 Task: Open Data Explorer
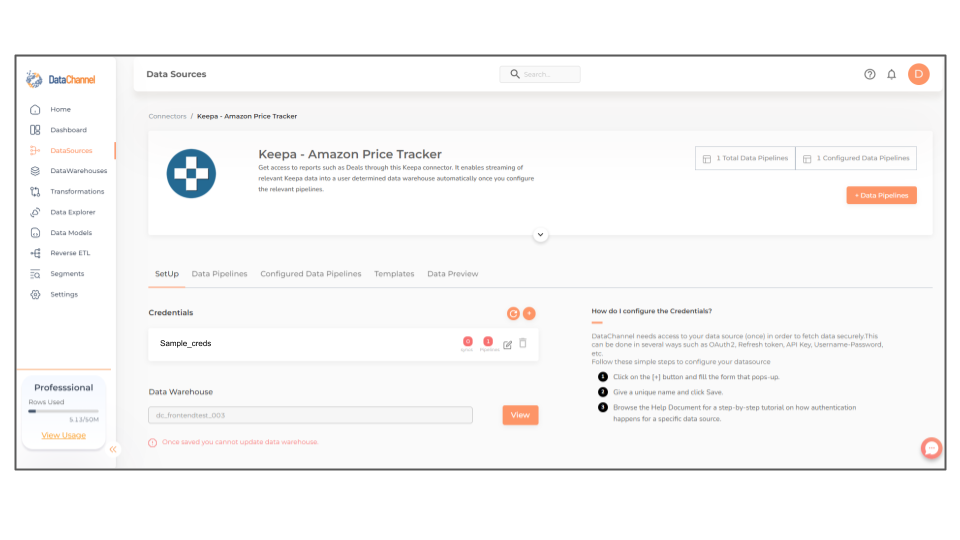pos(73,212)
